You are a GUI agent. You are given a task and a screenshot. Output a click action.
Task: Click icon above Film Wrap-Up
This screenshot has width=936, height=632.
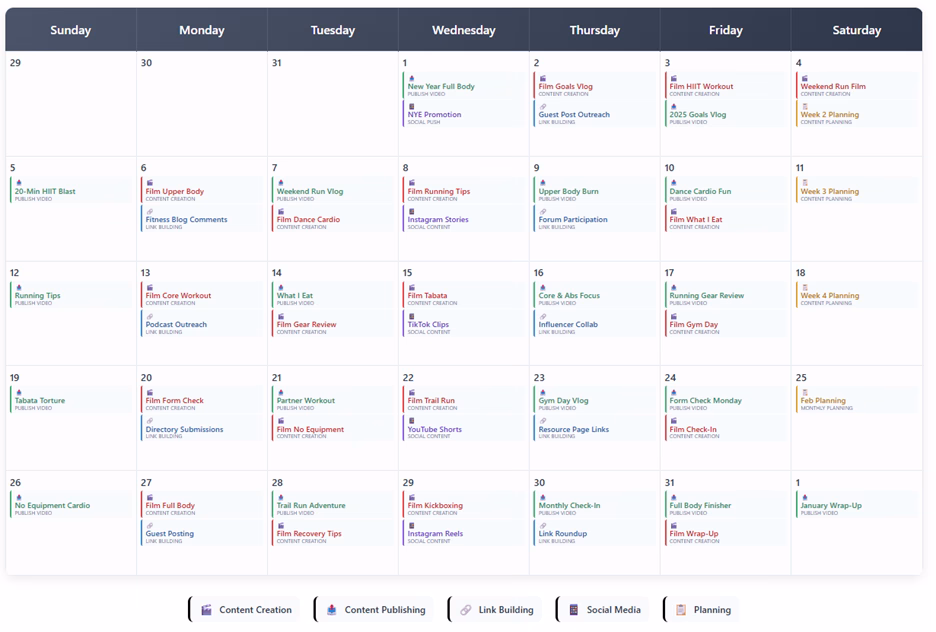pos(673,526)
